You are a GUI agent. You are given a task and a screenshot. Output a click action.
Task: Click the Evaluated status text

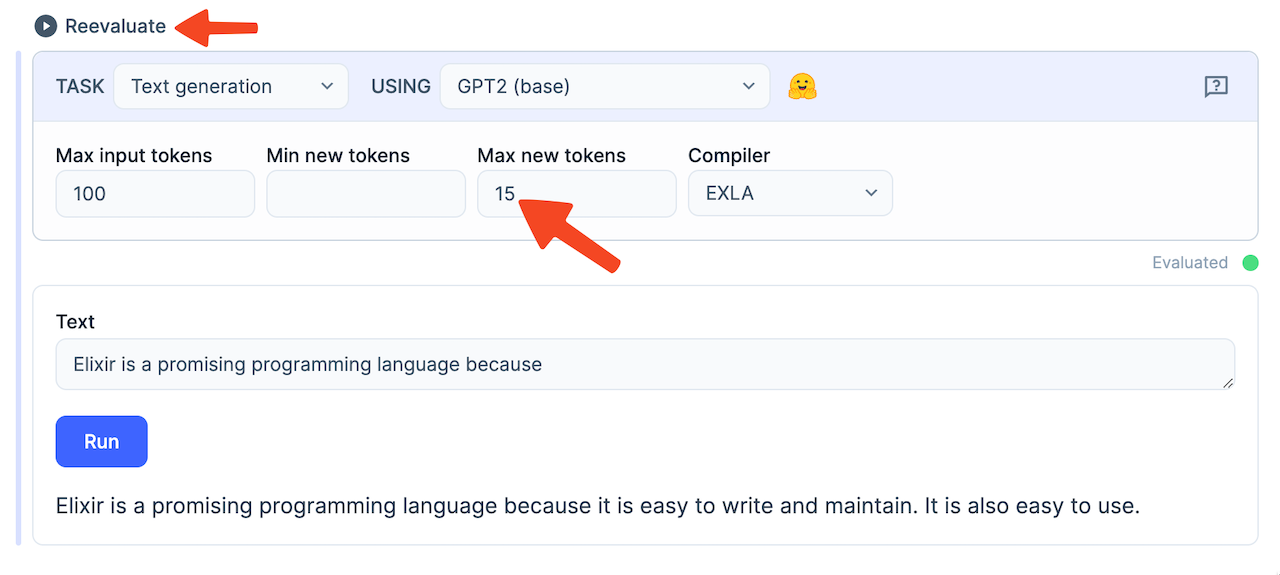(1189, 263)
